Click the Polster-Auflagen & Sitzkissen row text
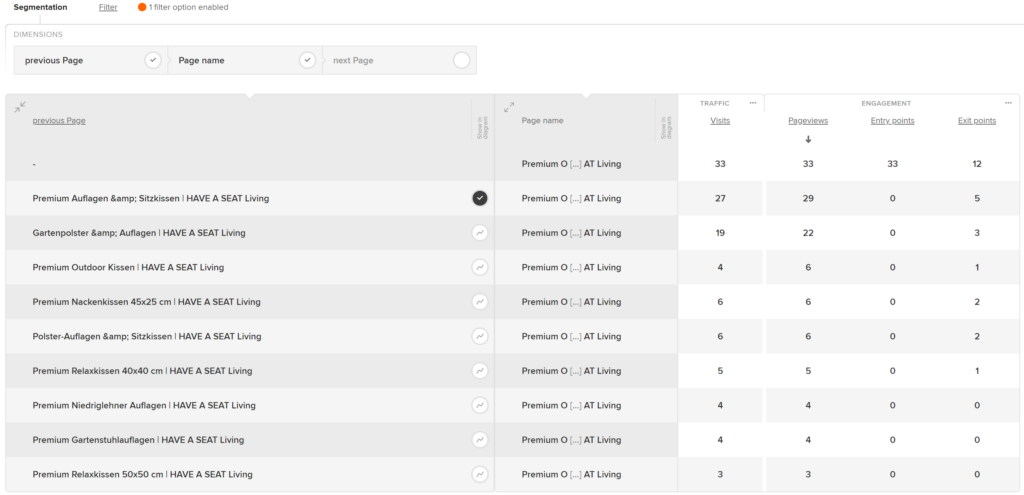 point(147,336)
